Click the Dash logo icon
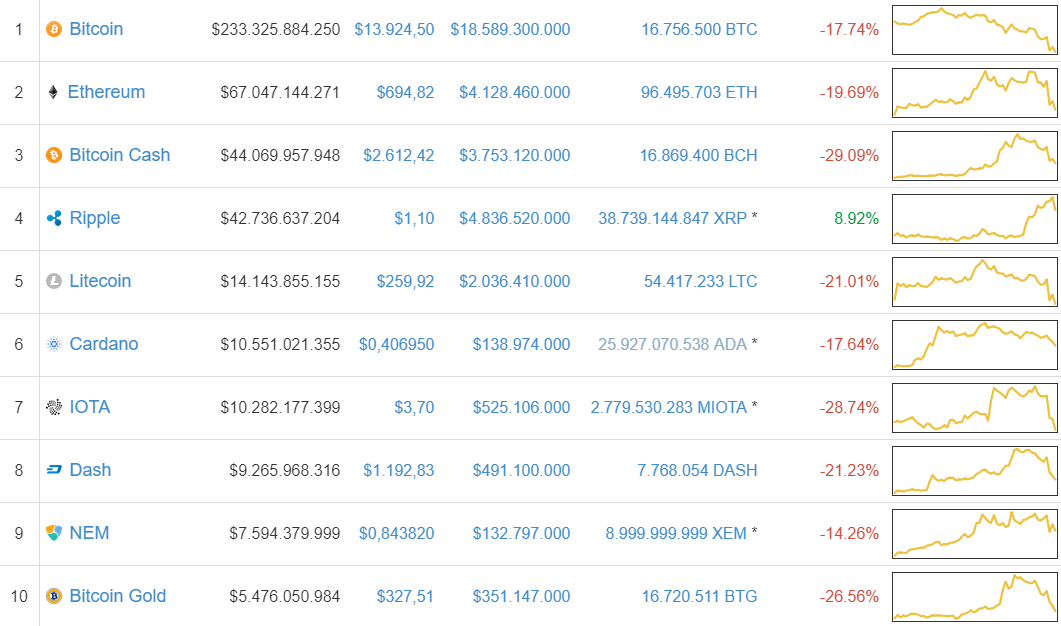The height and width of the screenshot is (626, 1061). click(x=53, y=470)
